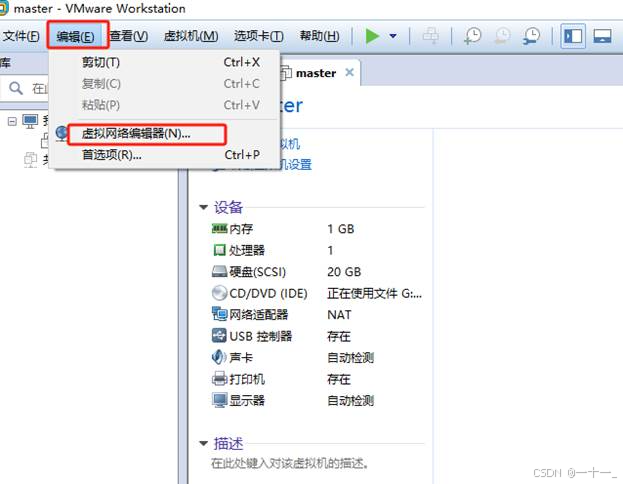
Task: Click the library search magnifier icon
Action: pos(16,88)
